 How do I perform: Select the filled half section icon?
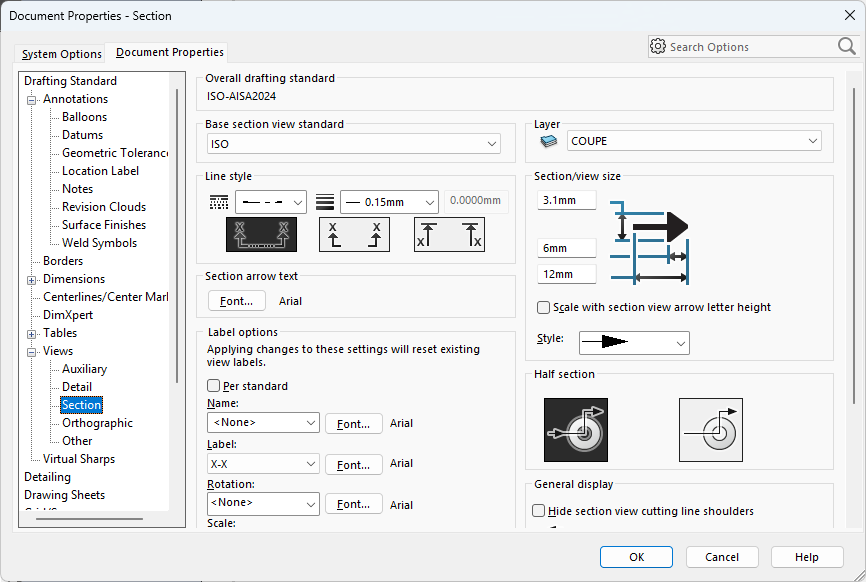pyautogui.click(x=575, y=429)
